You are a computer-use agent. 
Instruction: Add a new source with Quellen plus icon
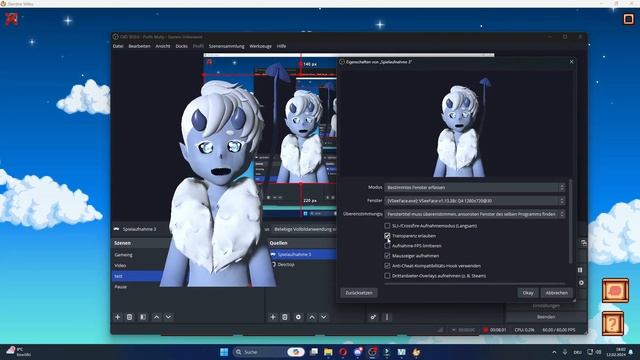click(x=273, y=317)
